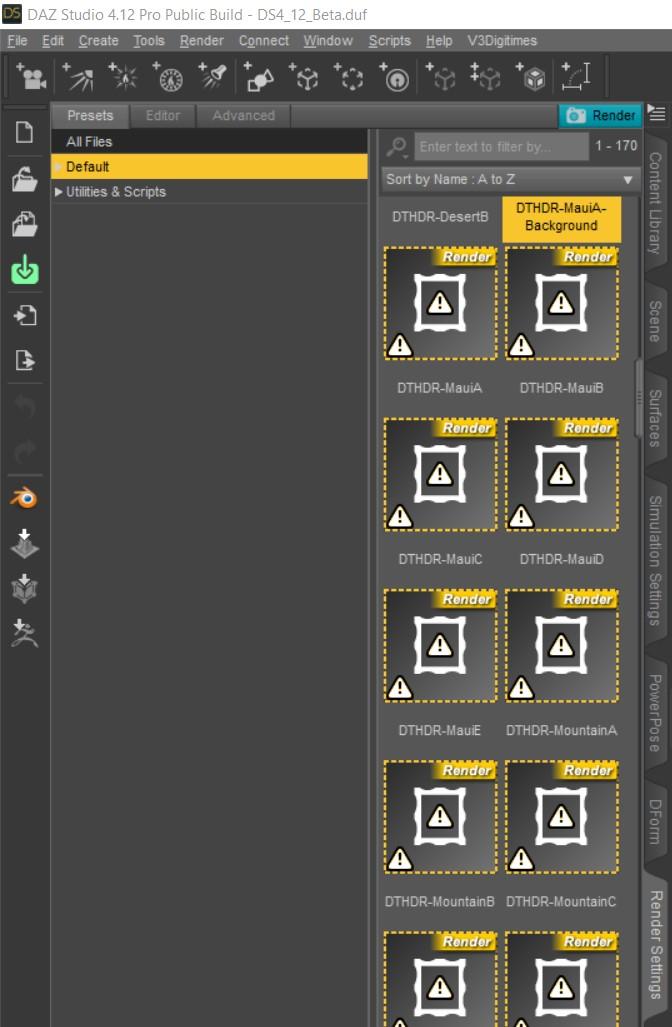The image size is (672, 1027).
Task: Select the All Files row
Action: coord(209,141)
